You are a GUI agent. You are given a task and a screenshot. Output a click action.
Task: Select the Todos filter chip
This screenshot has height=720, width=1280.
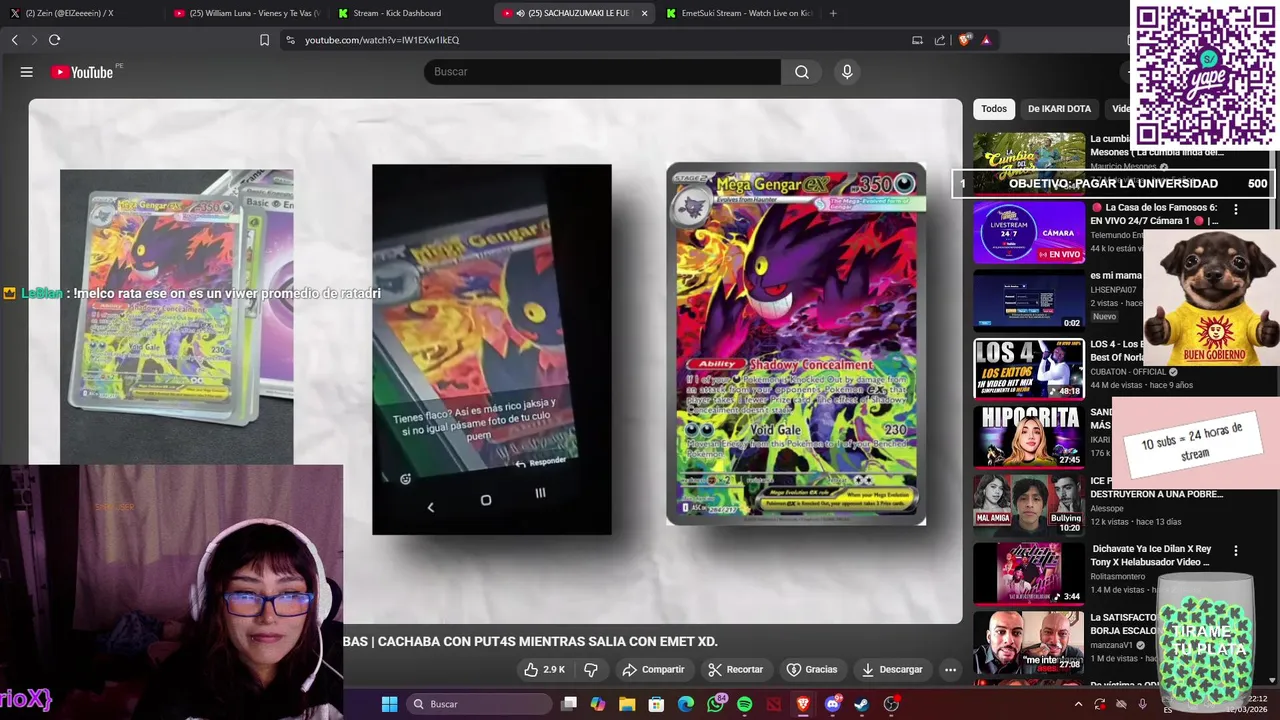tap(994, 108)
